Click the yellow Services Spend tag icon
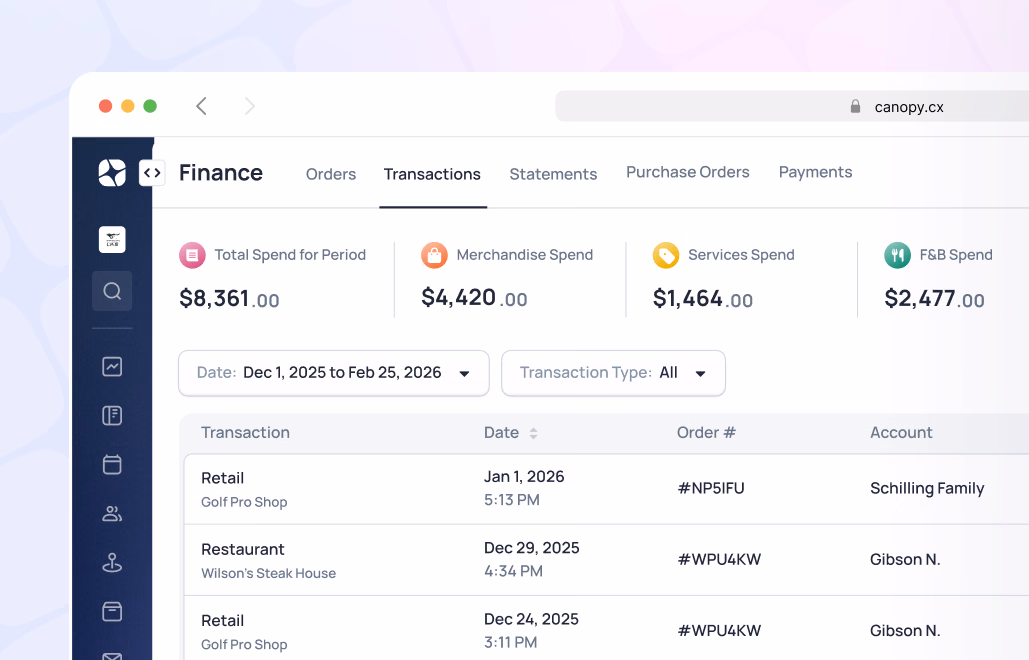The height and width of the screenshot is (660, 1029). [x=666, y=255]
